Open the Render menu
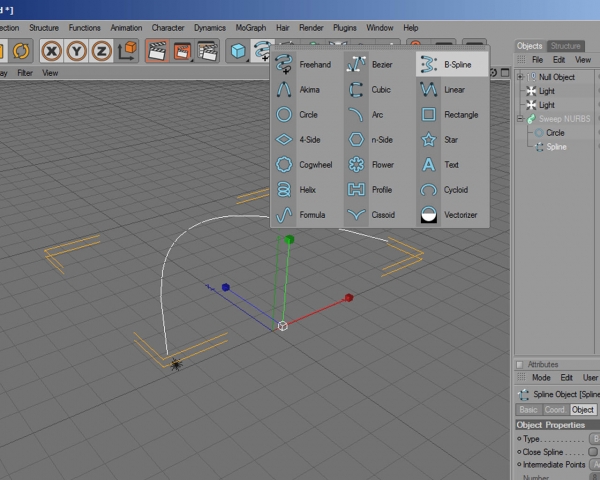 click(x=311, y=28)
